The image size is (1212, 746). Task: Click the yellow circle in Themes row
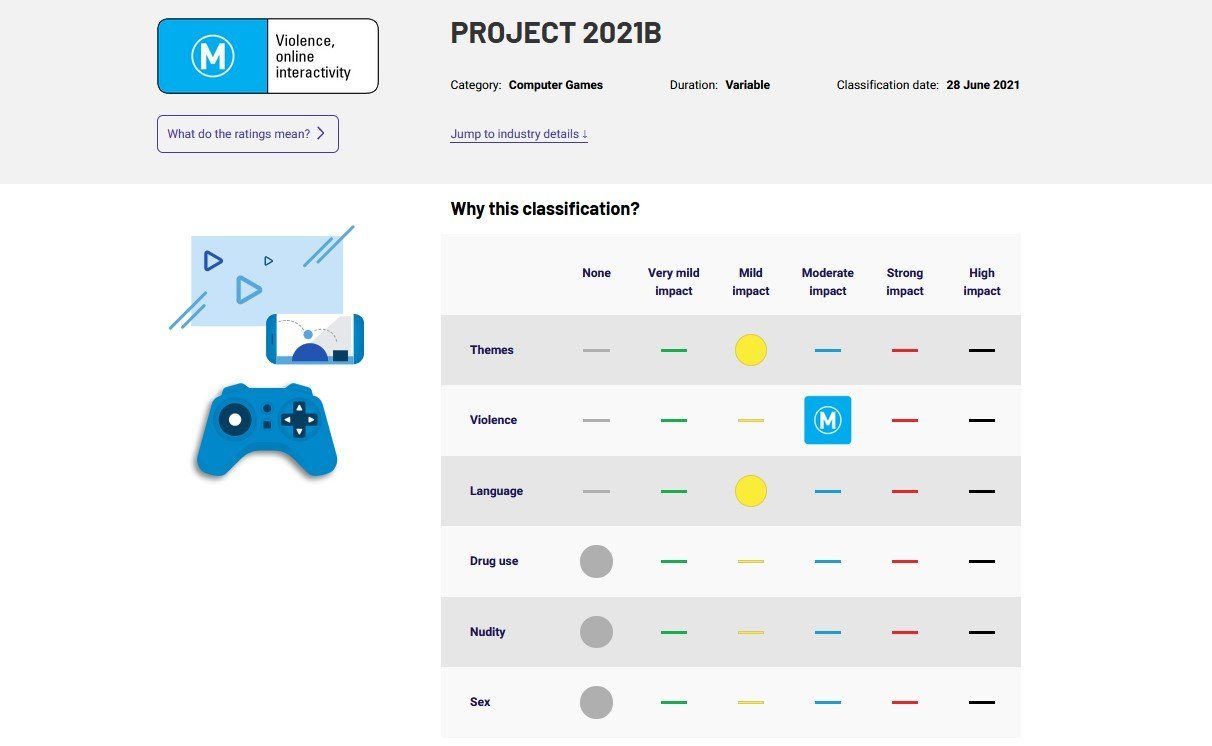click(750, 350)
